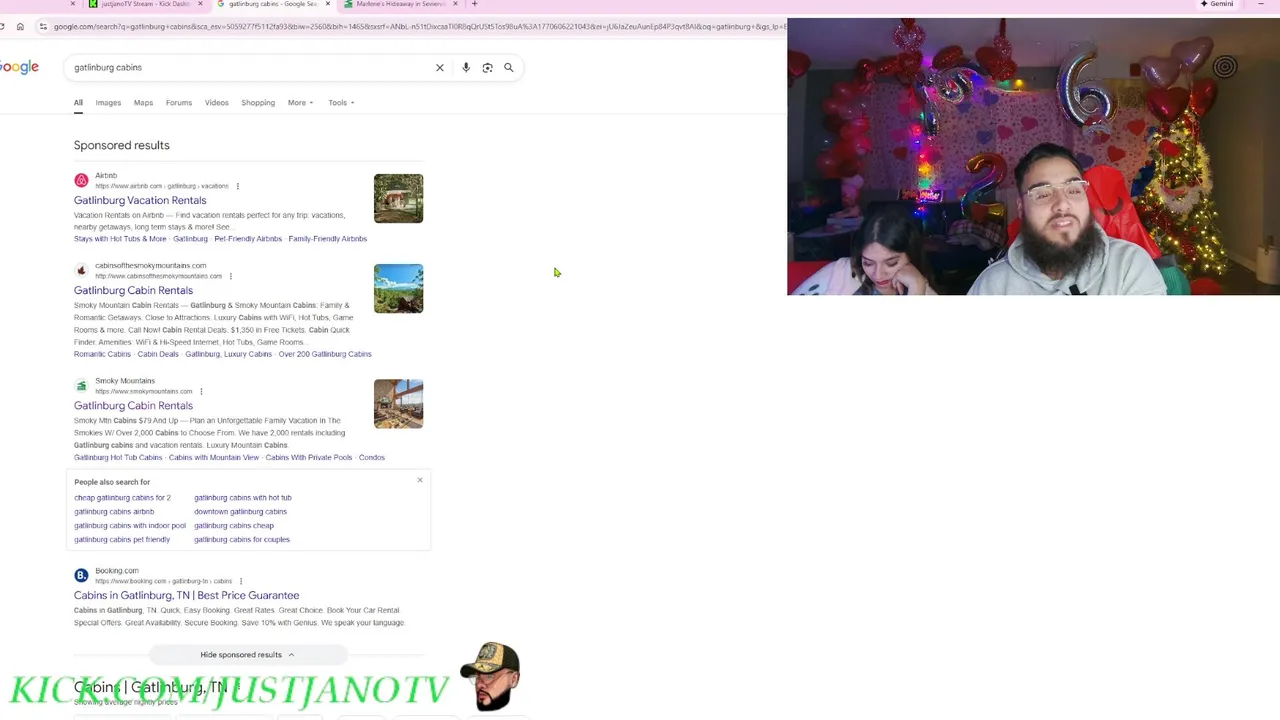Follow Stays with Hot Tubs & More sitelink
1280x720 pixels.
click(120, 239)
